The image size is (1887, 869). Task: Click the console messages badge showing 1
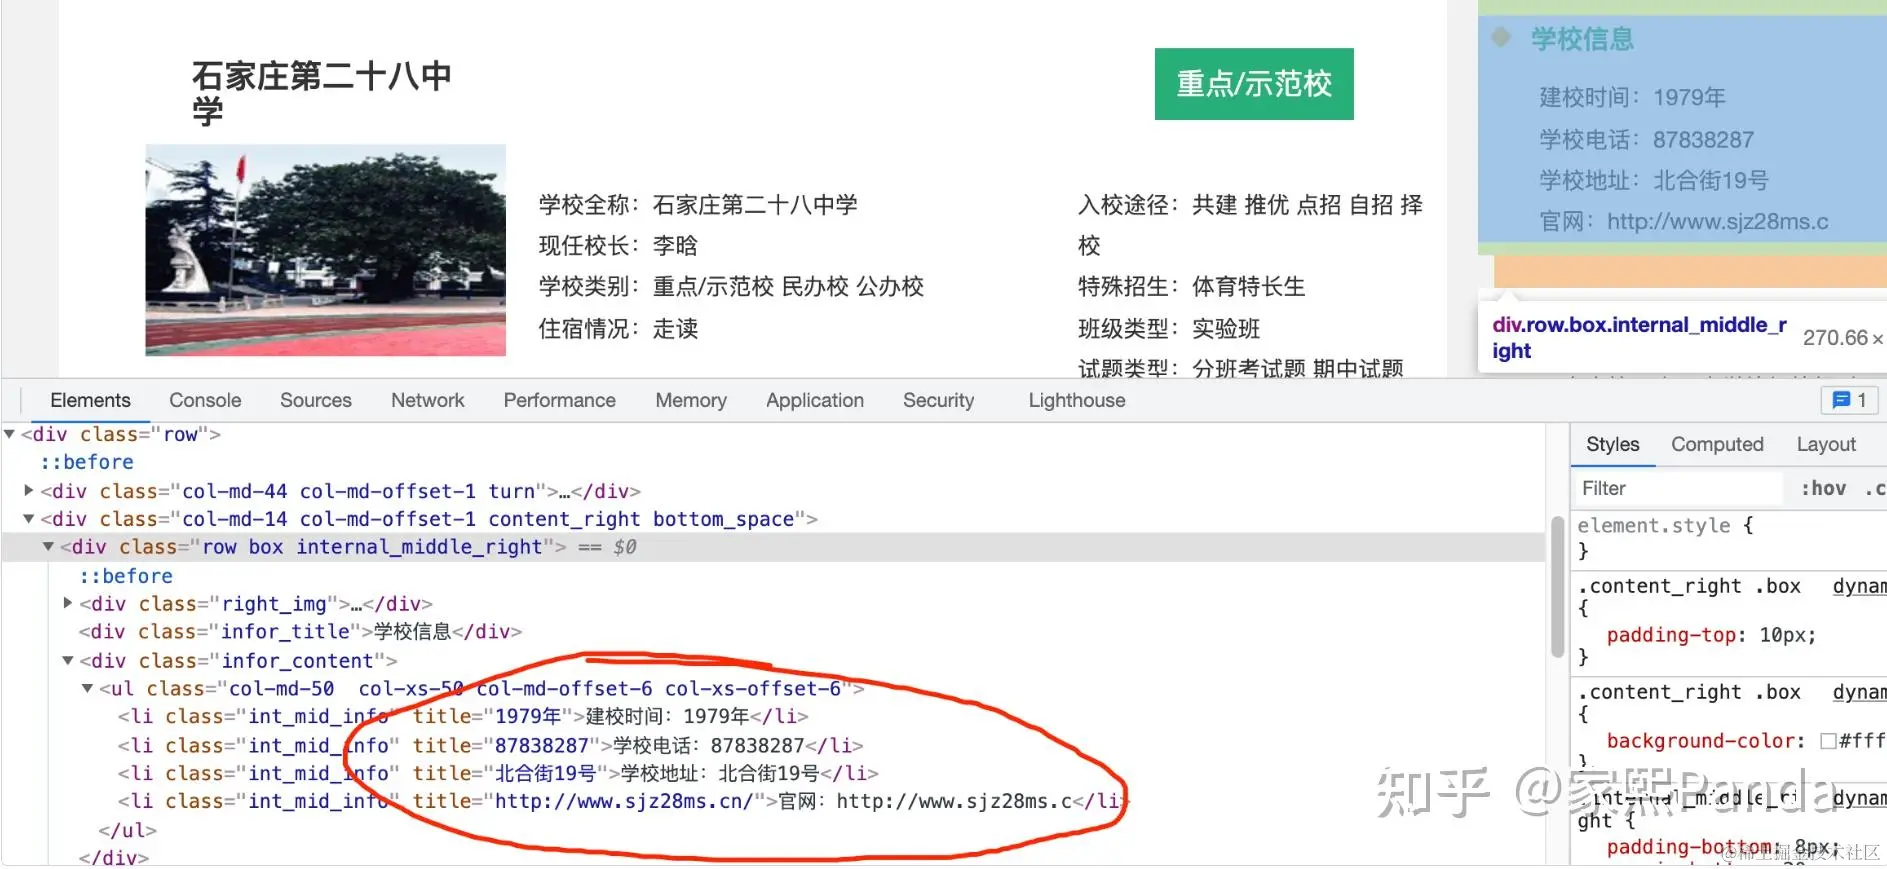[1849, 400]
